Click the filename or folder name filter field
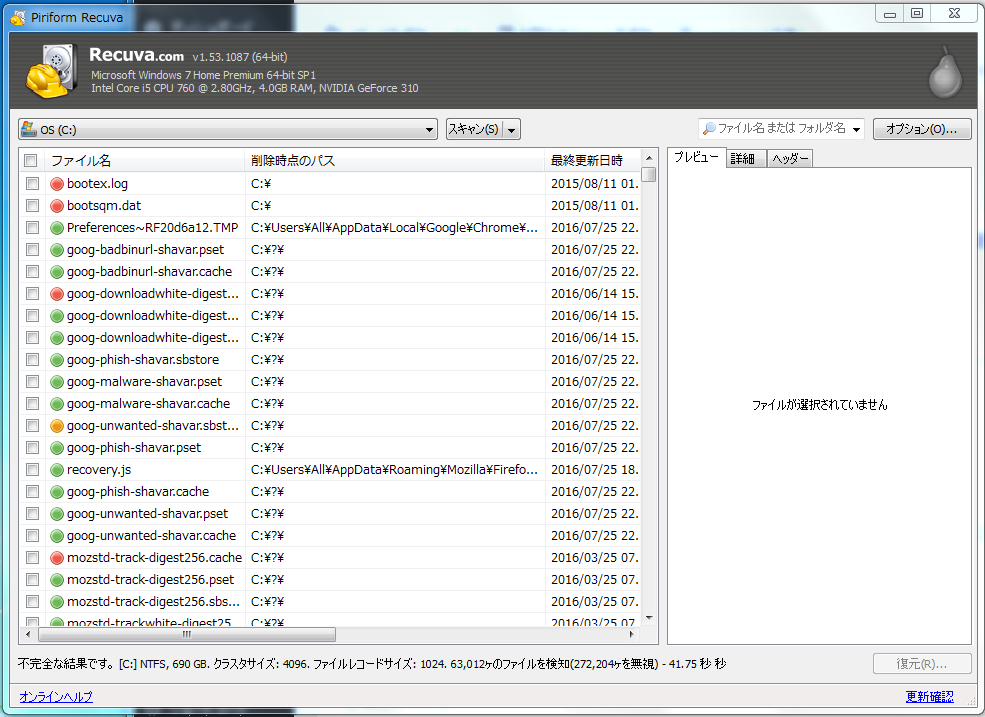Viewport: 985px width, 717px height. (781, 129)
